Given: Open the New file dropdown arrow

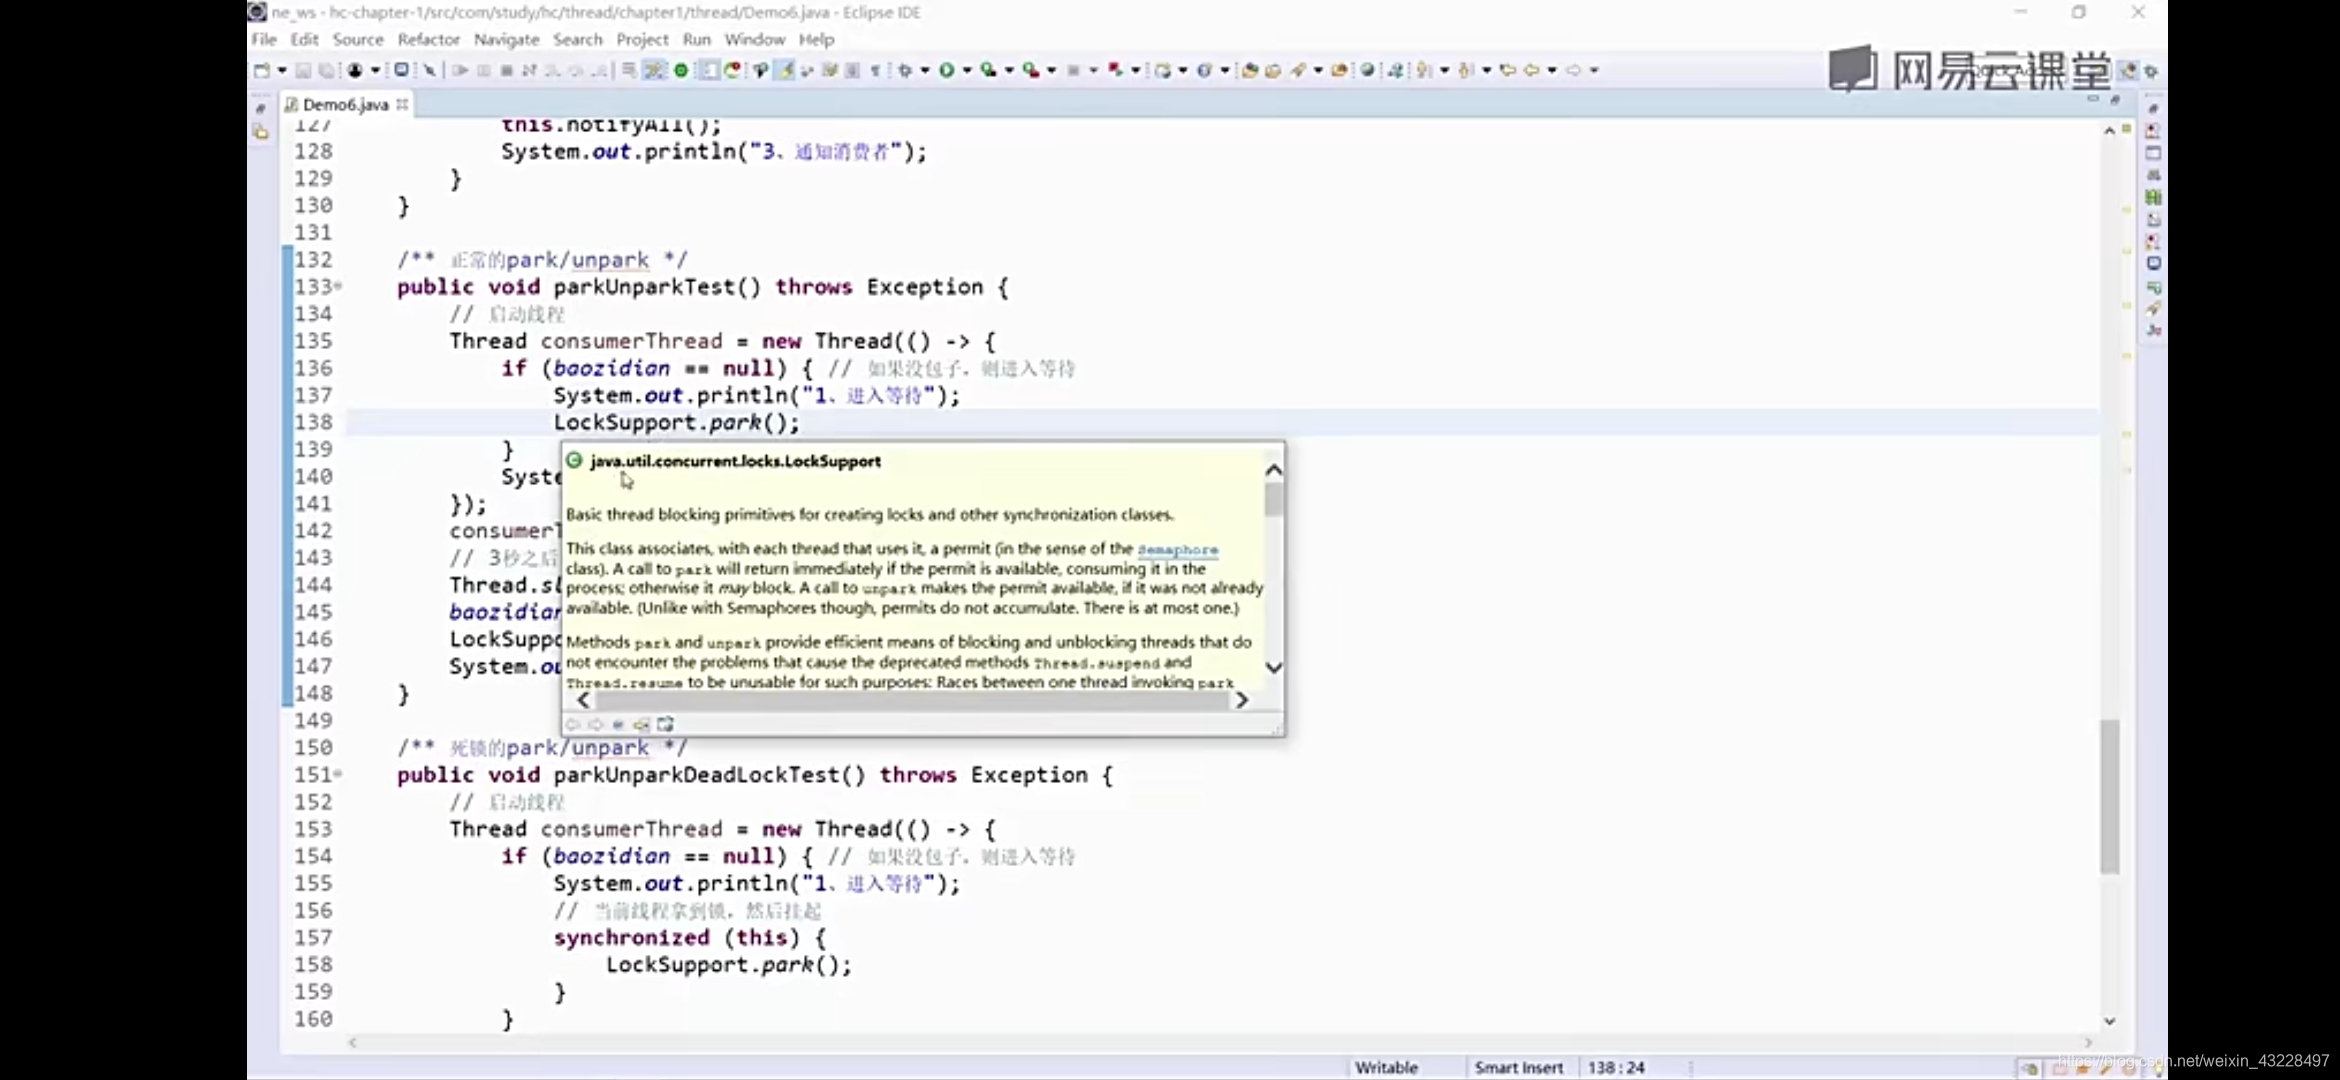Looking at the screenshot, I should point(282,70).
